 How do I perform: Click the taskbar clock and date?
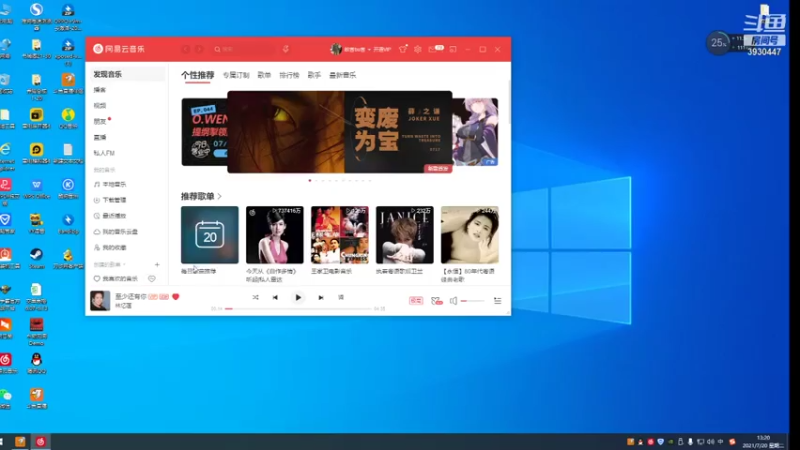click(x=763, y=442)
